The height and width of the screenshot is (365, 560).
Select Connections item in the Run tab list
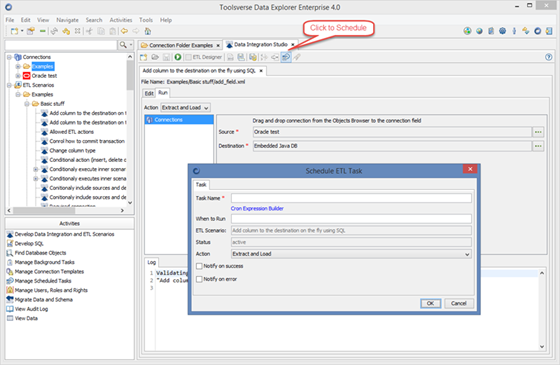point(179,120)
